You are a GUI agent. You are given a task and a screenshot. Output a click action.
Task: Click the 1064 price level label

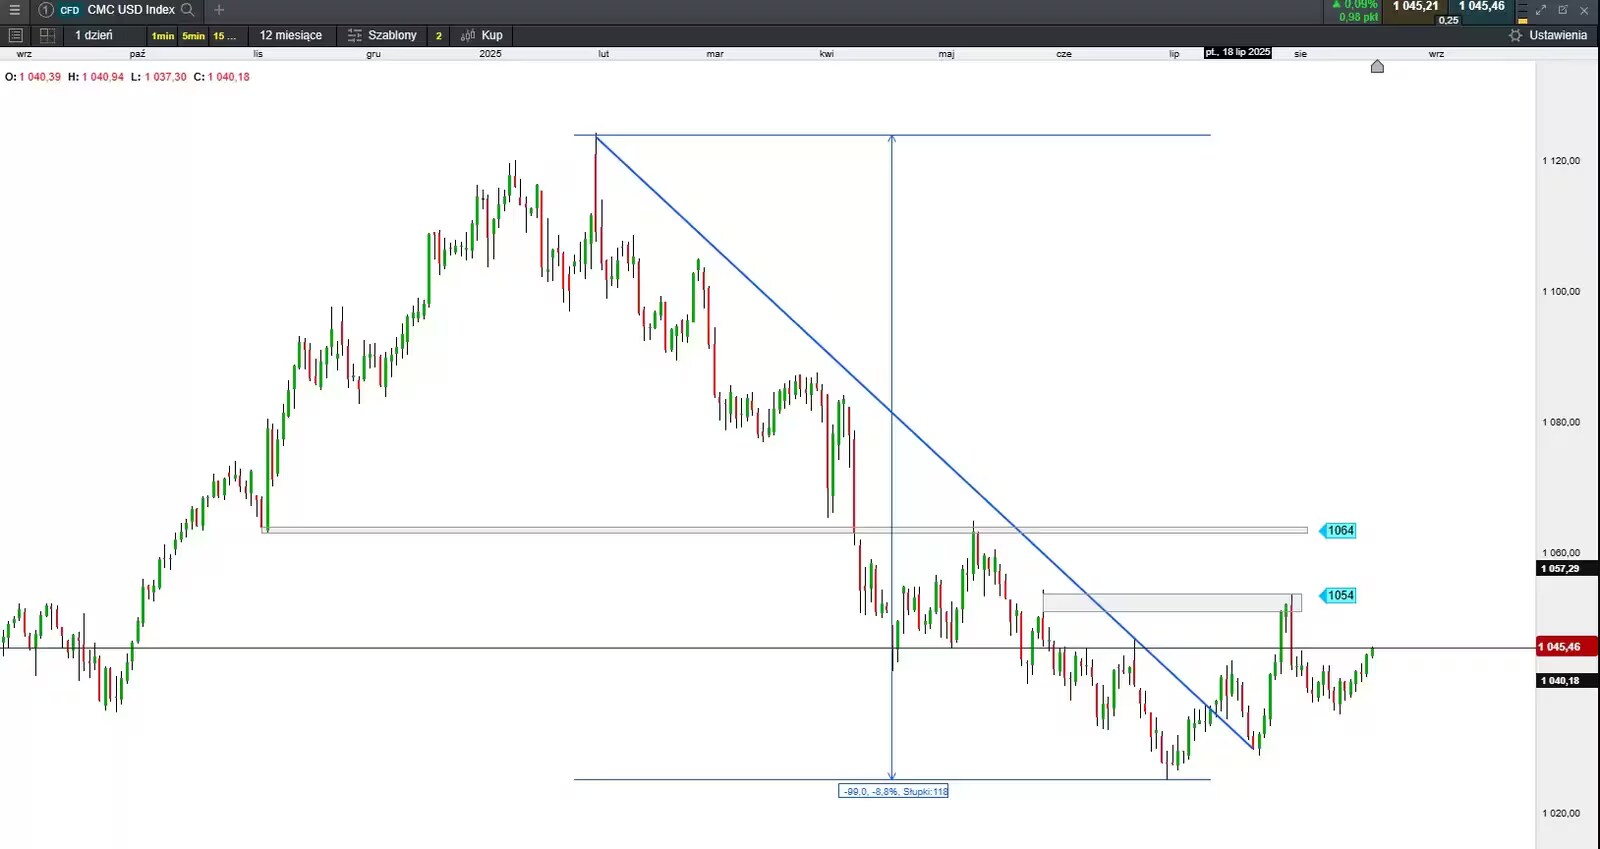(x=1339, y=530)
